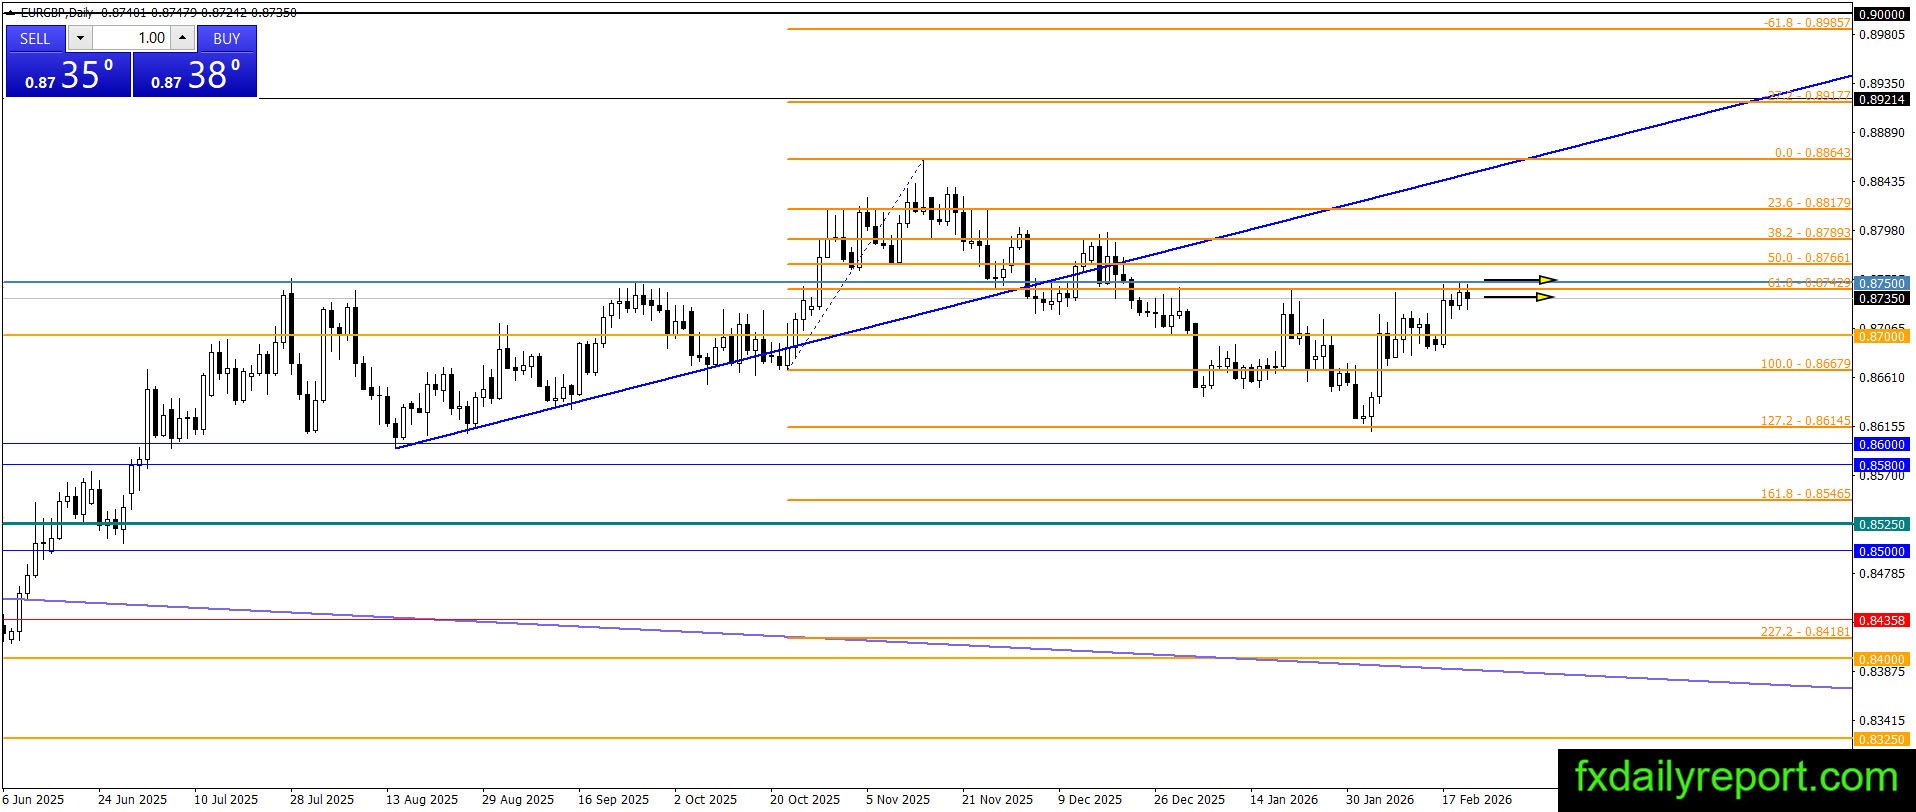Click the Fibonacci label 0.0 - 0.88643
Image resolution: width=1916 pixels, height=812 pixels.
click(1812, 153)
